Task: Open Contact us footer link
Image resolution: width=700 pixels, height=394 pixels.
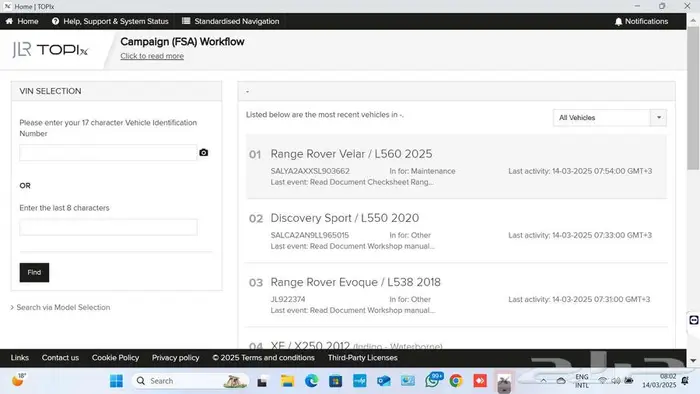Action: (x=60, y=358)
